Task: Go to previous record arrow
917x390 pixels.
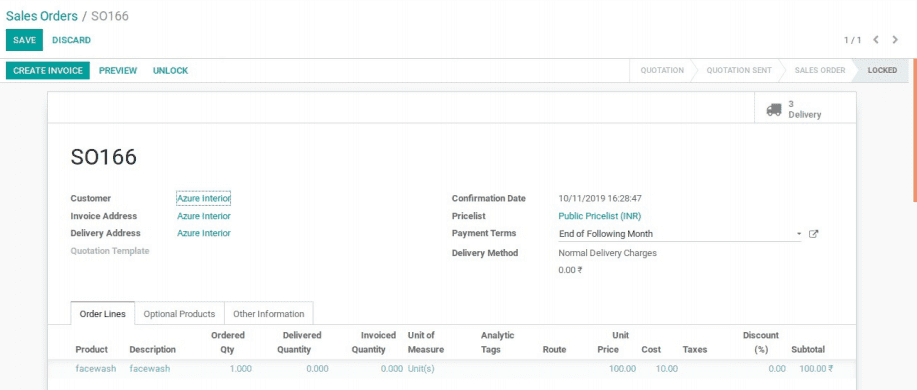Action: [875, 40]
